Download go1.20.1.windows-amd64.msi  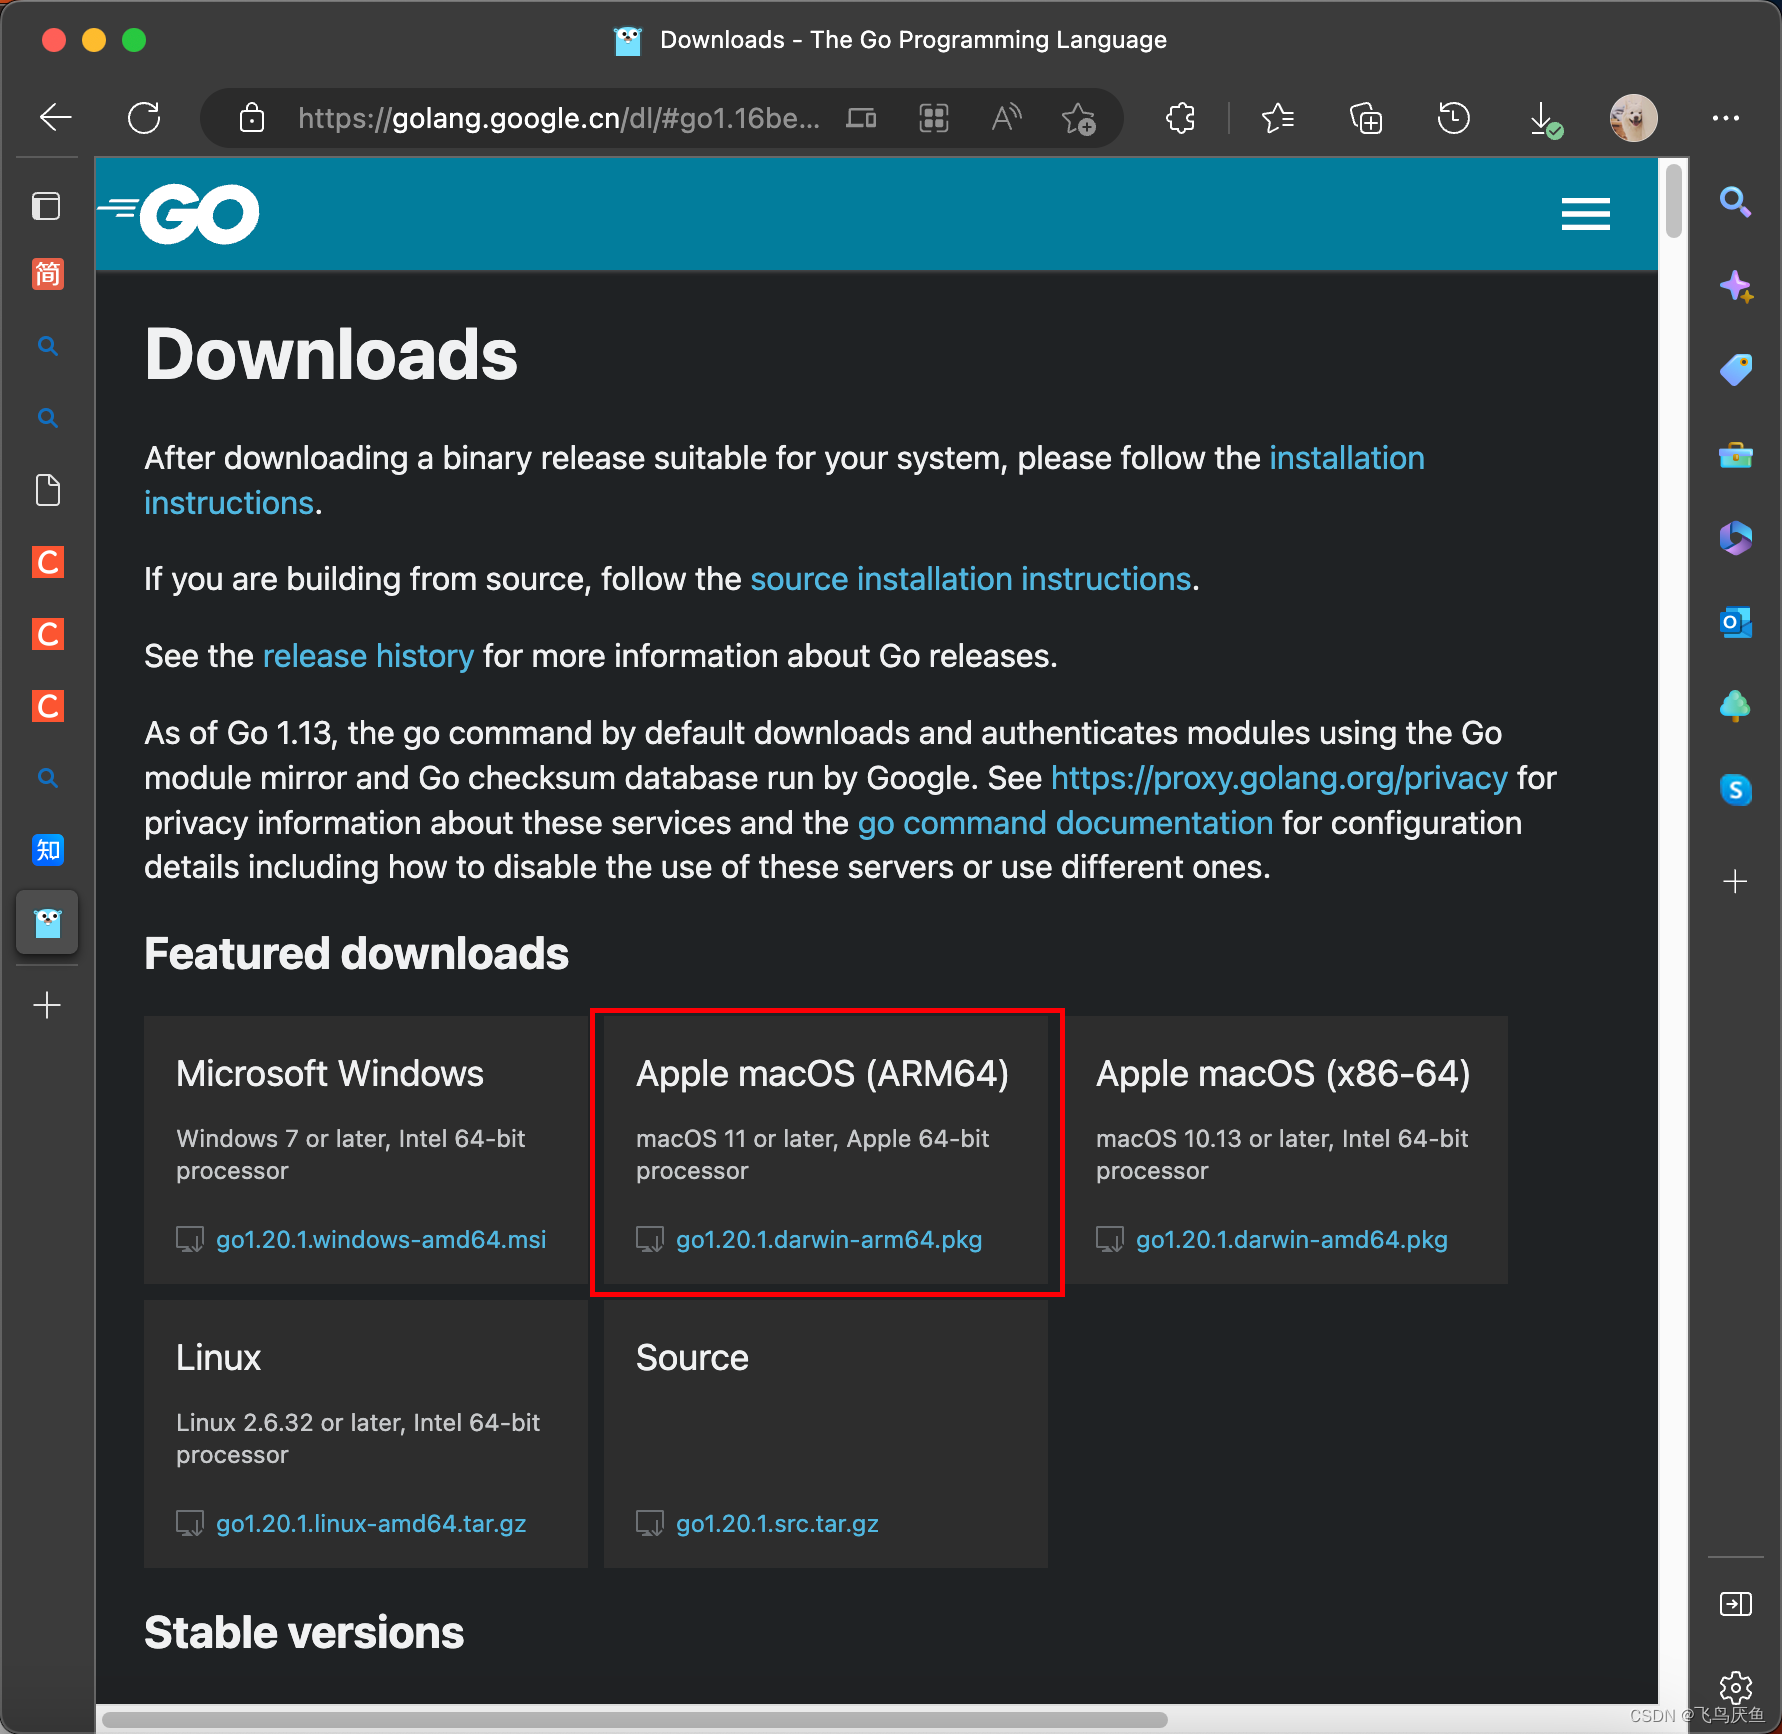pos(381,1240)
